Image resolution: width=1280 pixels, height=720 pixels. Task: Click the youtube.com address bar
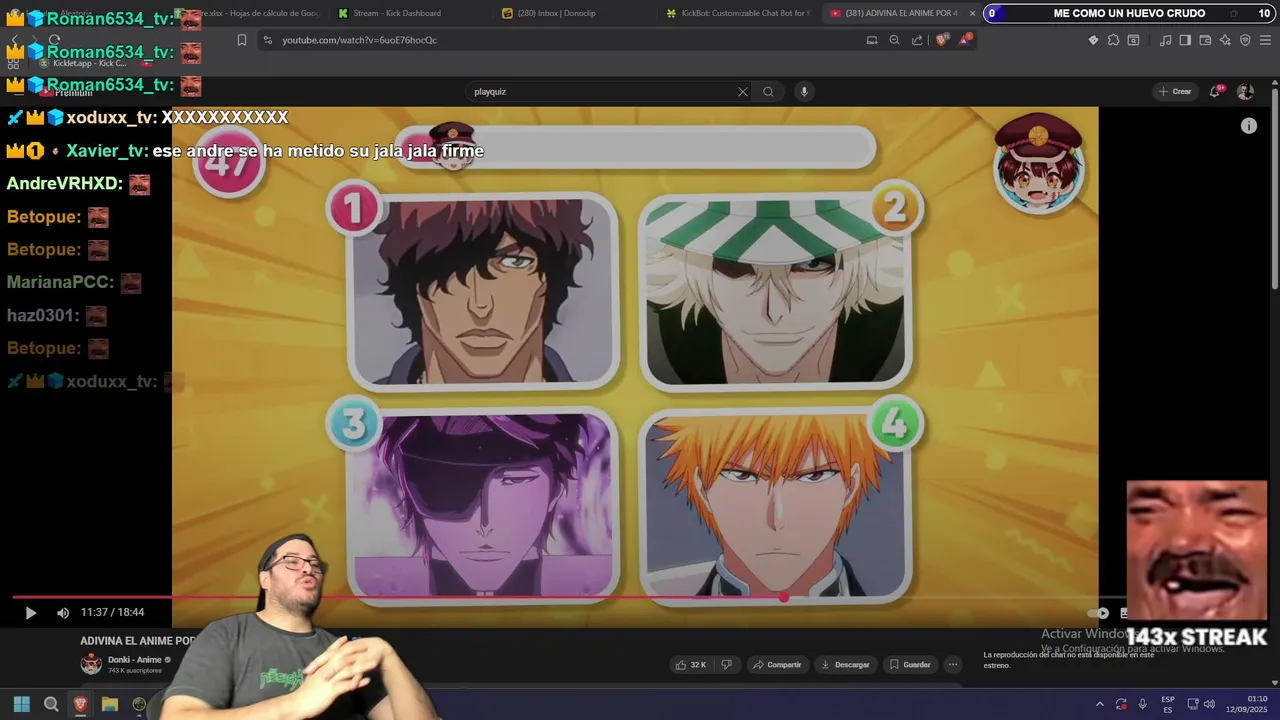[x=560, y=40]
